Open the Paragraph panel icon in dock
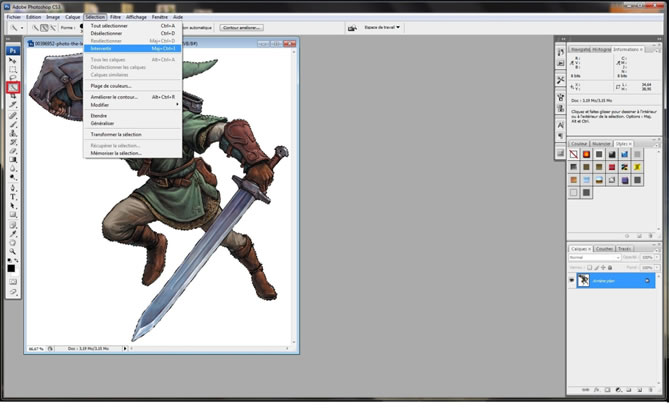669x418 pixels. coord(561,136)
